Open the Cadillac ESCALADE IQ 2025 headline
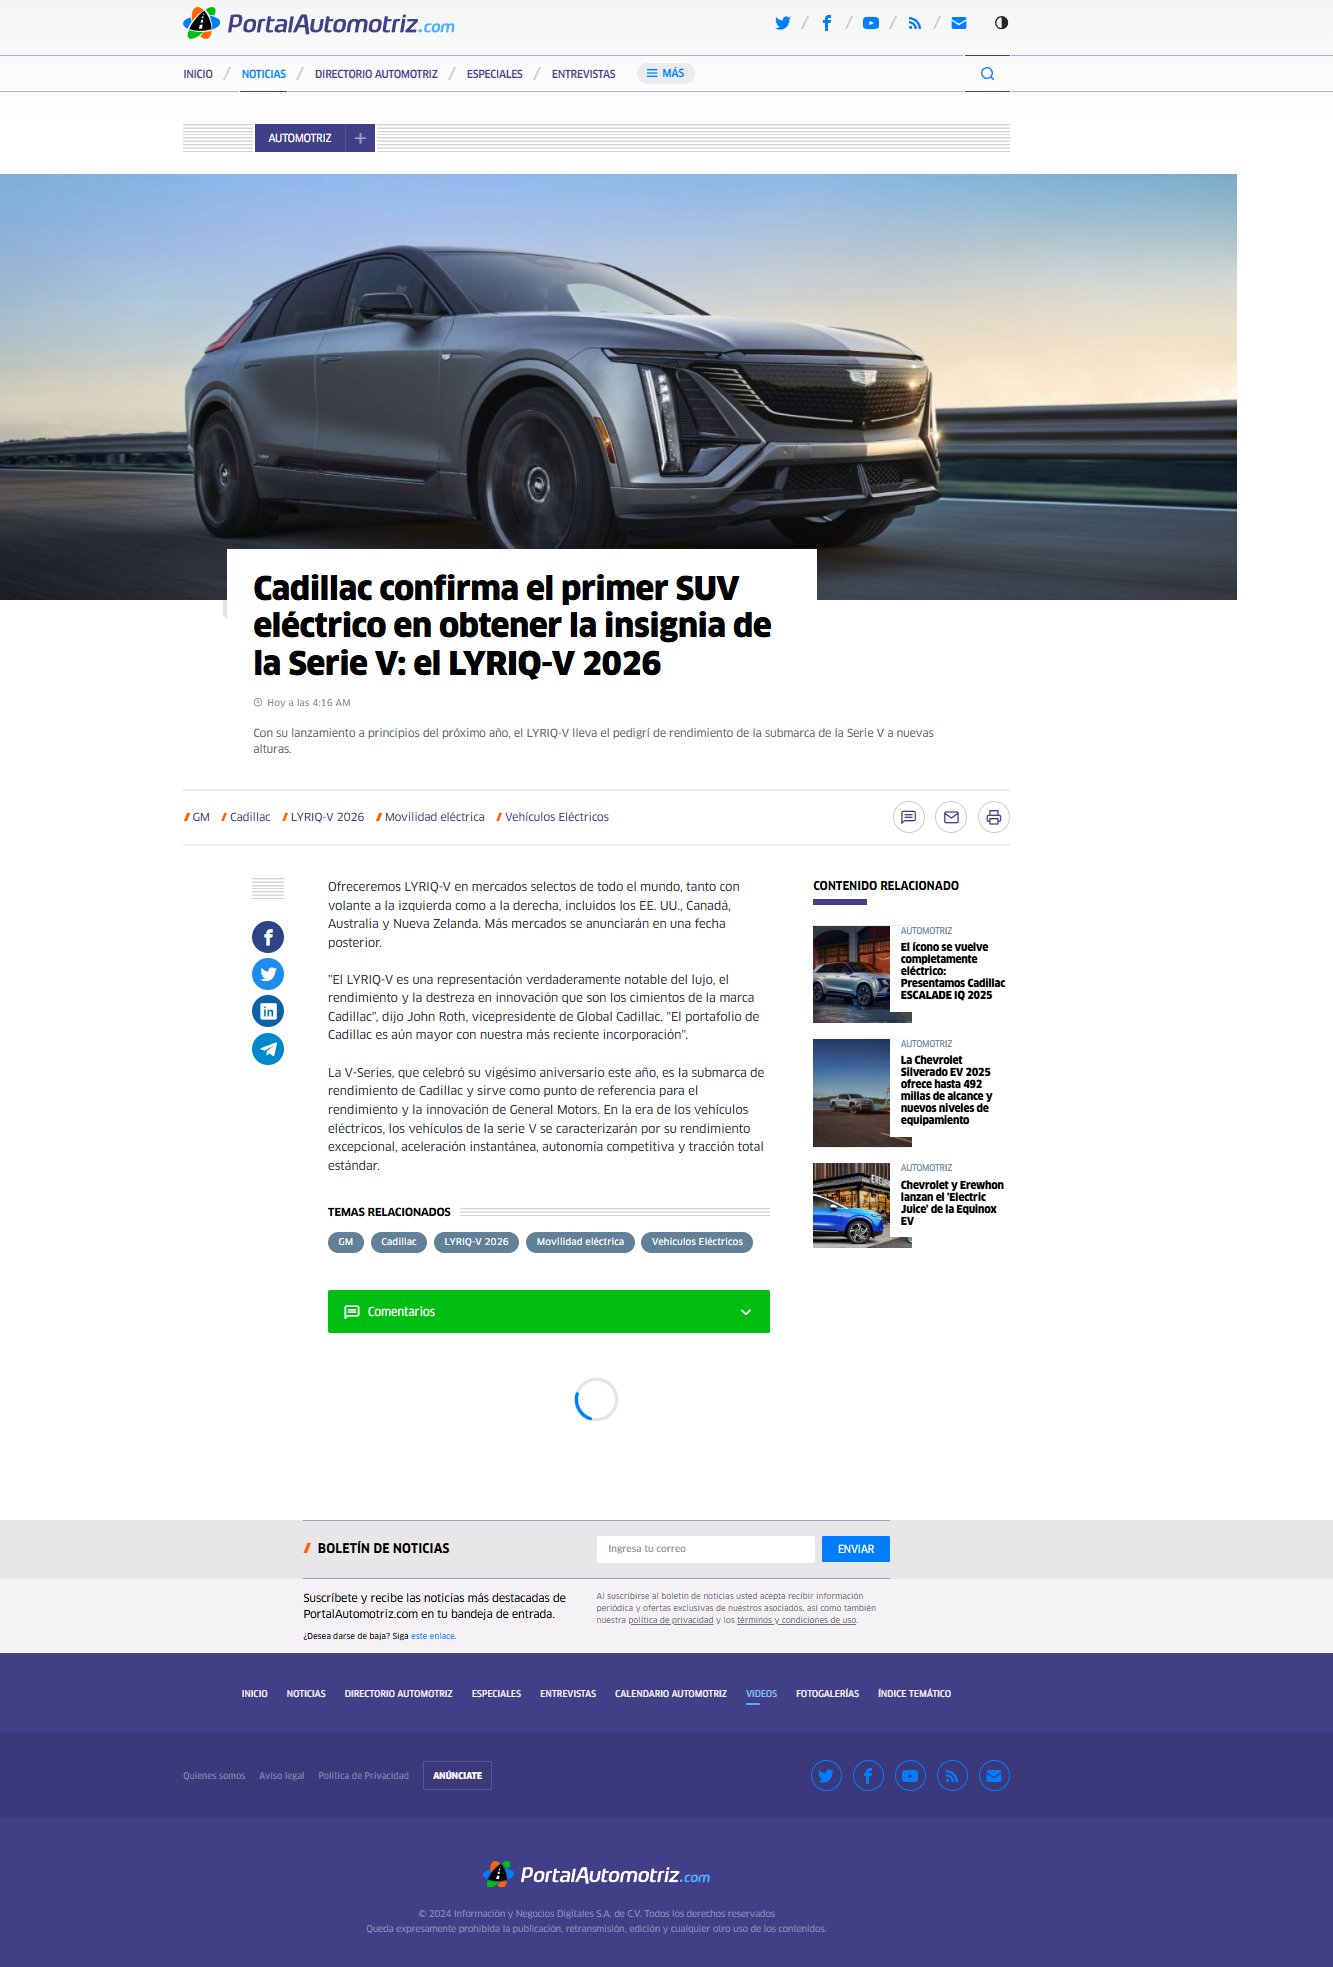 pyautogui.click(x=953, y=971)
